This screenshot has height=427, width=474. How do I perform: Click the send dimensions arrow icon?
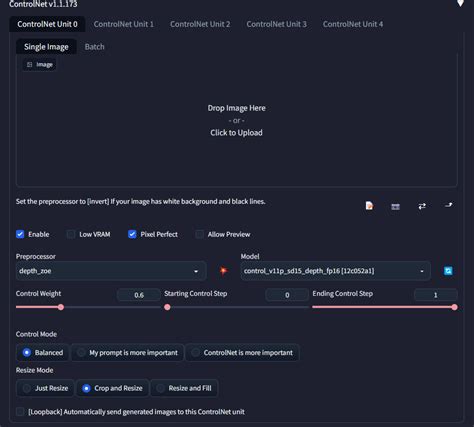point(449,205)
